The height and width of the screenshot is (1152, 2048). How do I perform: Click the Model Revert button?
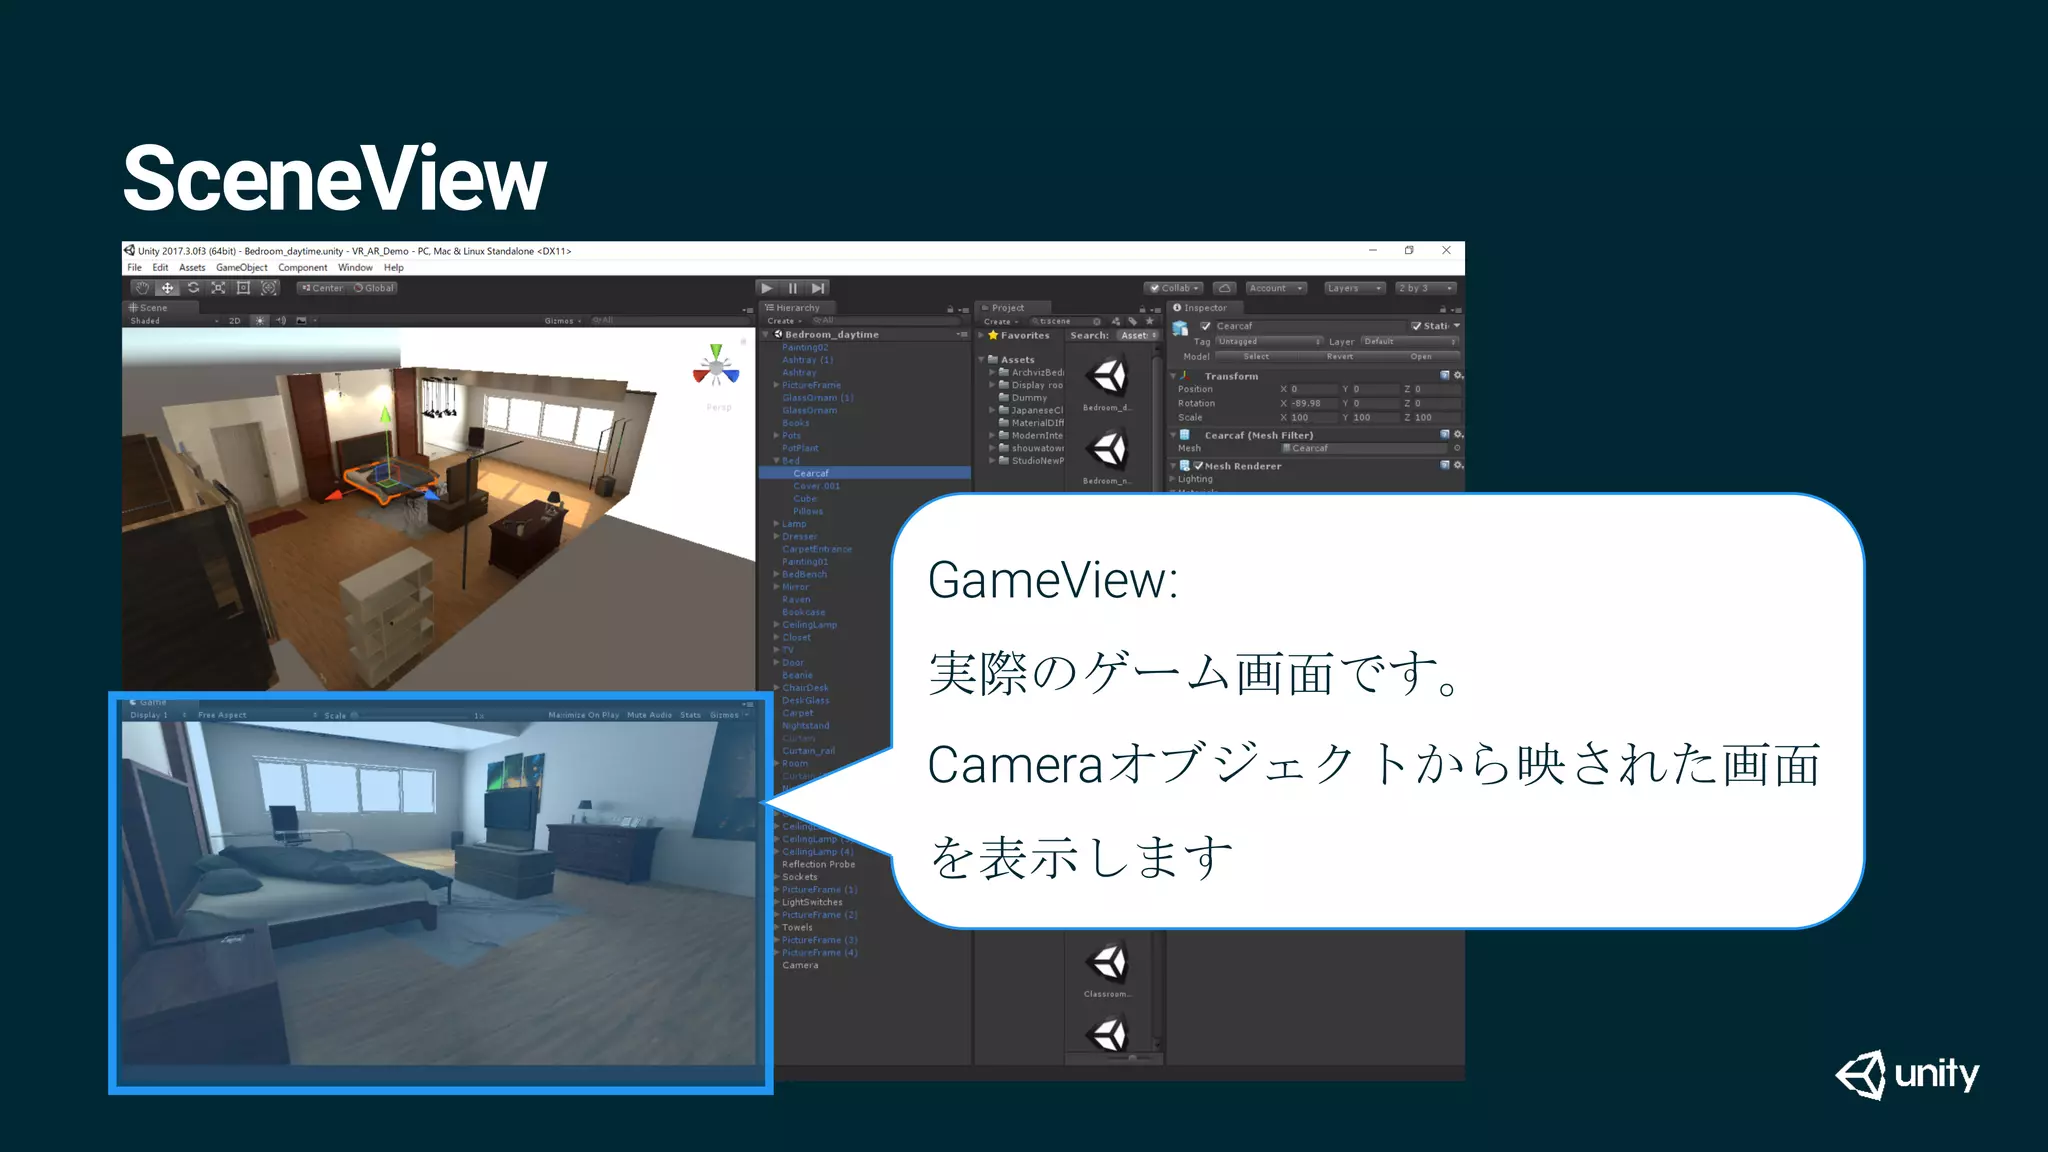[x=1340, y=357]
